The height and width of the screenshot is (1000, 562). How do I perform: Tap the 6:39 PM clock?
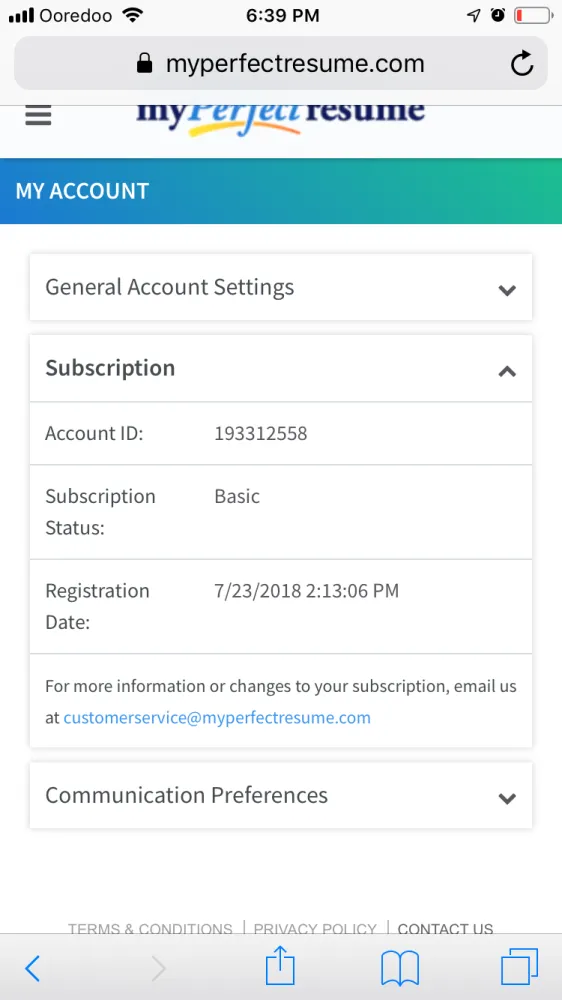[x=283, y=15]
